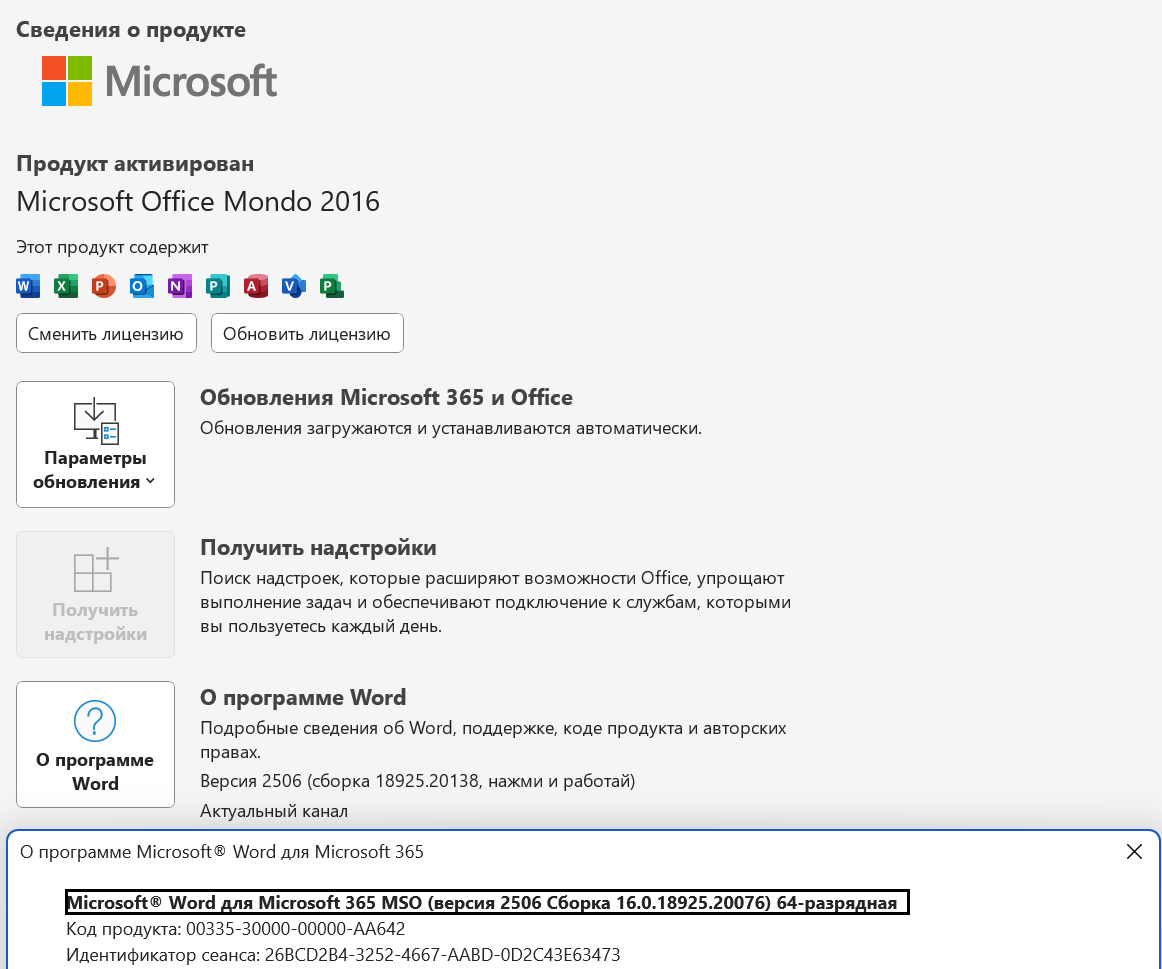This screenshot has height=969, width=1162.
Task: Click the "Версия 2506 (сборка 18925.20138...)" line
Action: 417,781
